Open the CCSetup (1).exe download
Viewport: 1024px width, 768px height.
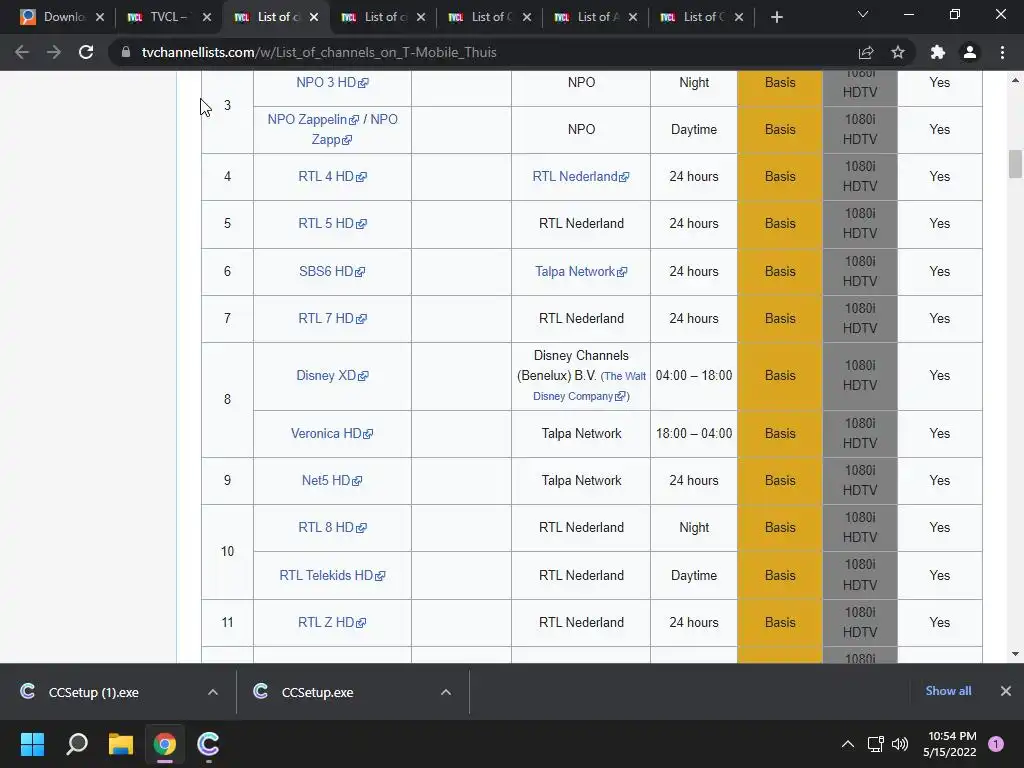click(93, 692)
